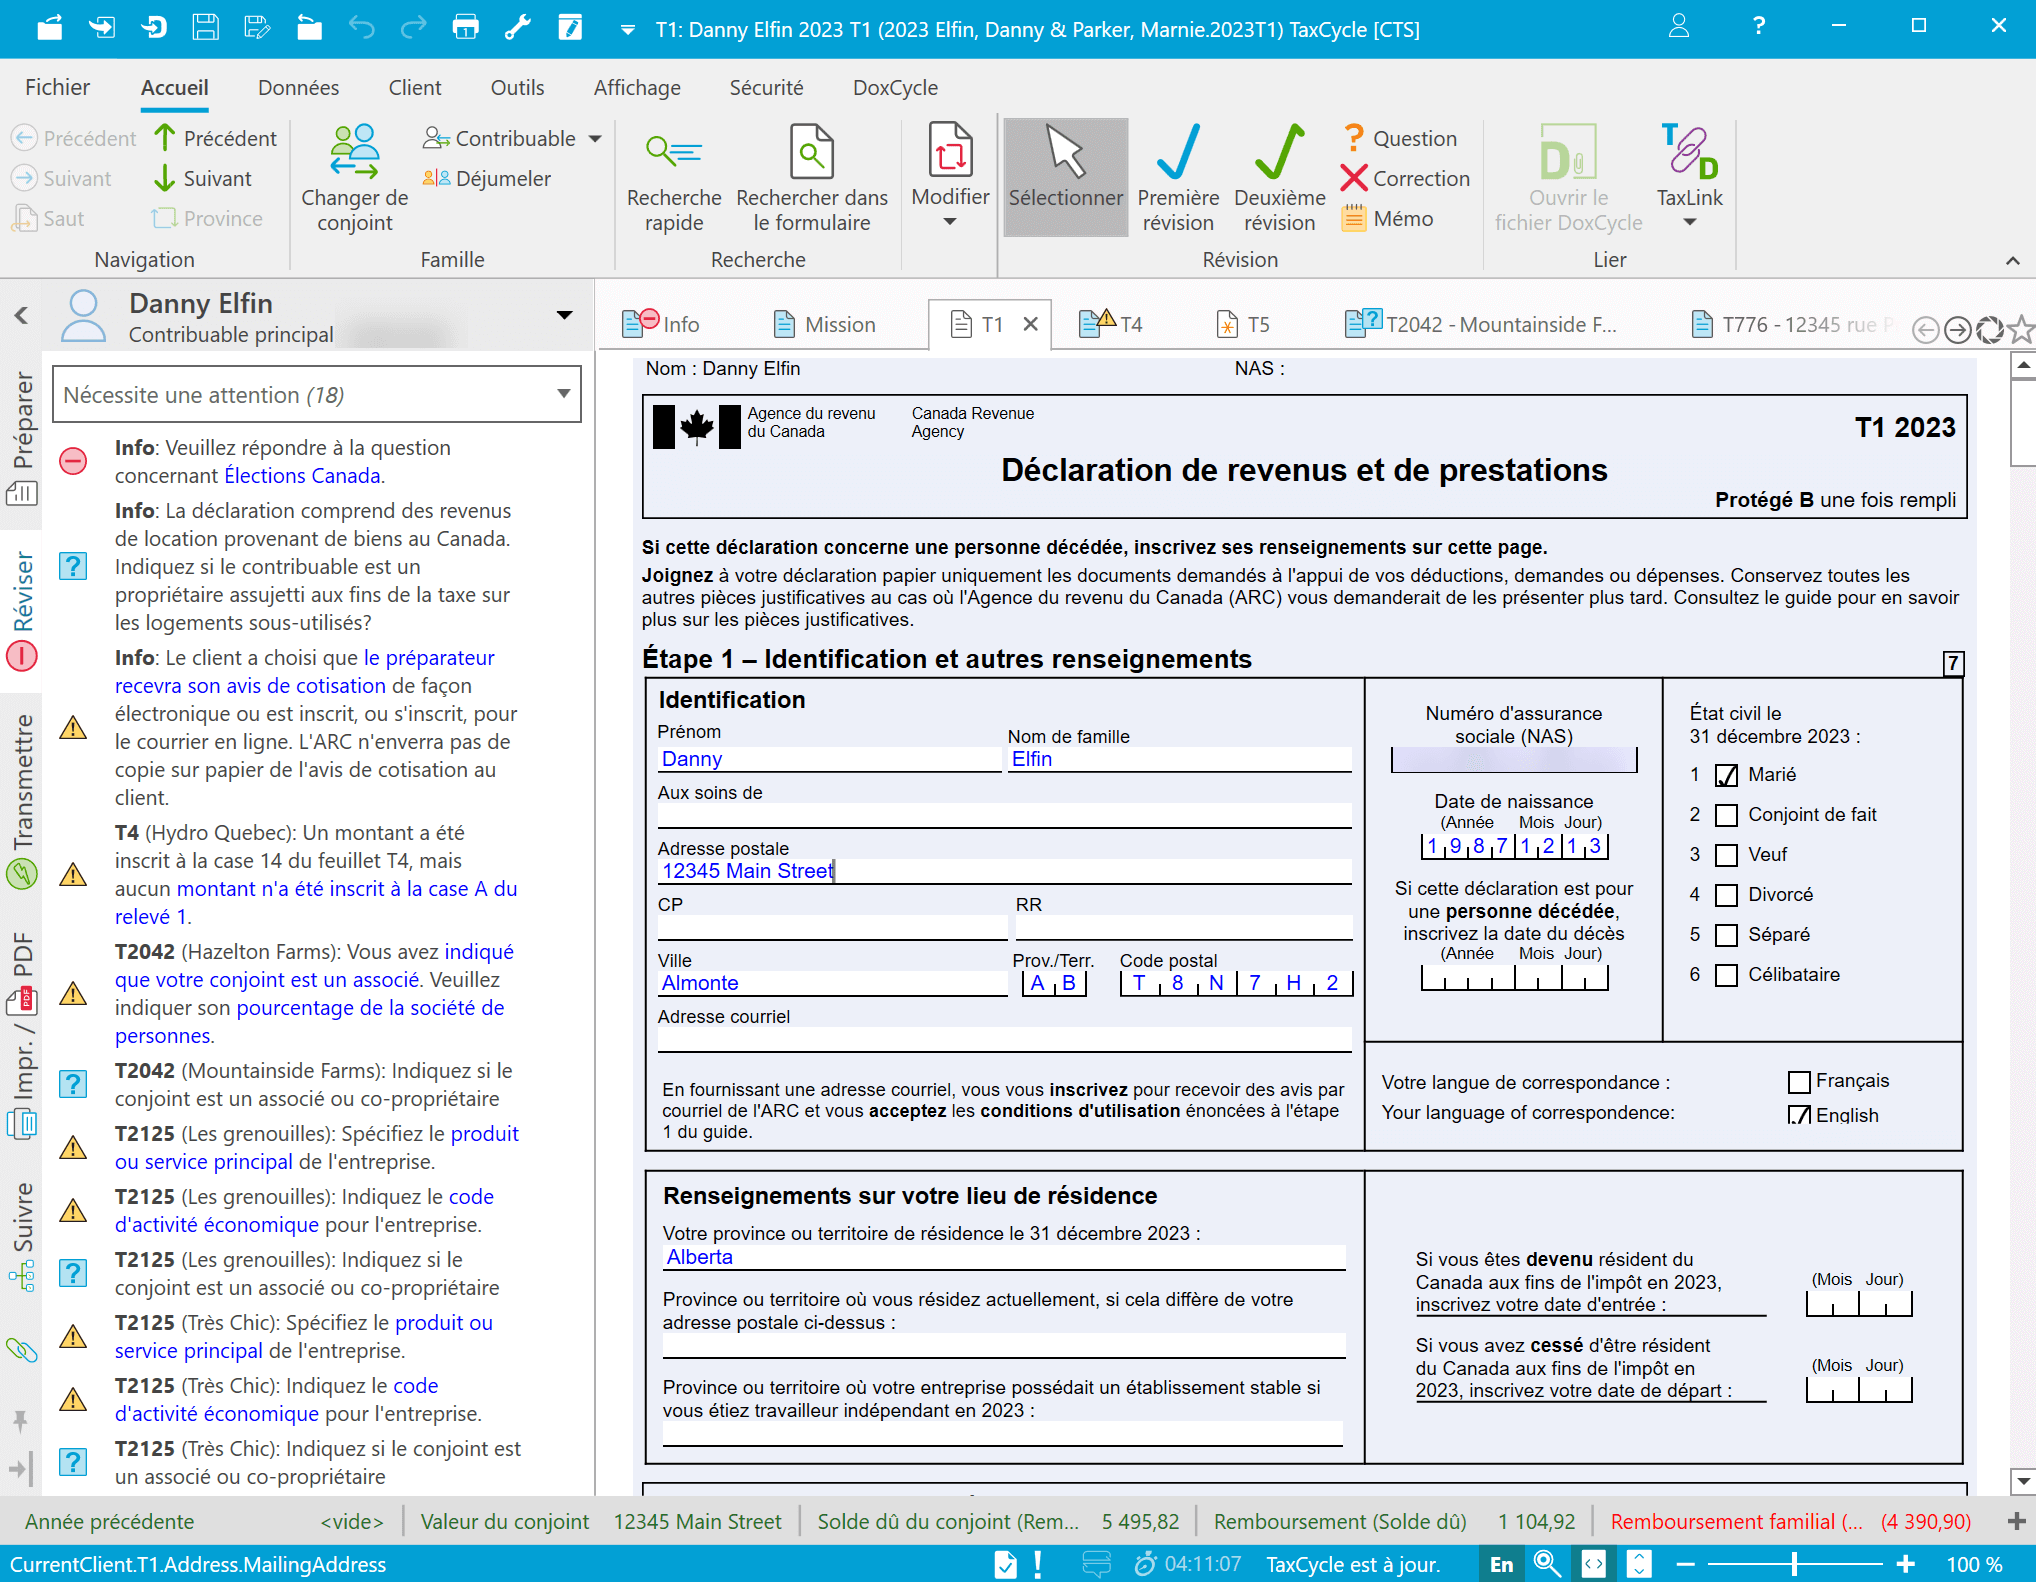Click the refresh circular icon in the tab bar
This screenshot has width=2036, height=1582.
coord(1990,328)
